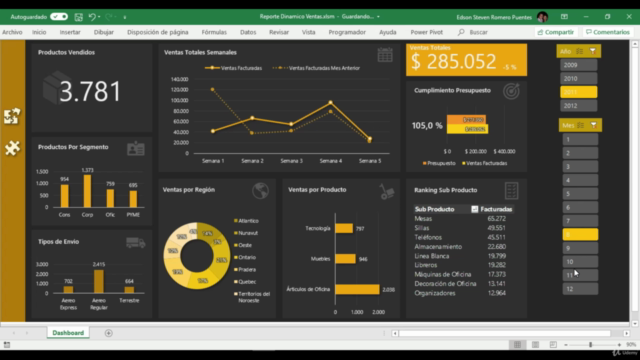Click the macro record icon in status bar
This screenshot has width=640, height=360.
pos(7,345)
